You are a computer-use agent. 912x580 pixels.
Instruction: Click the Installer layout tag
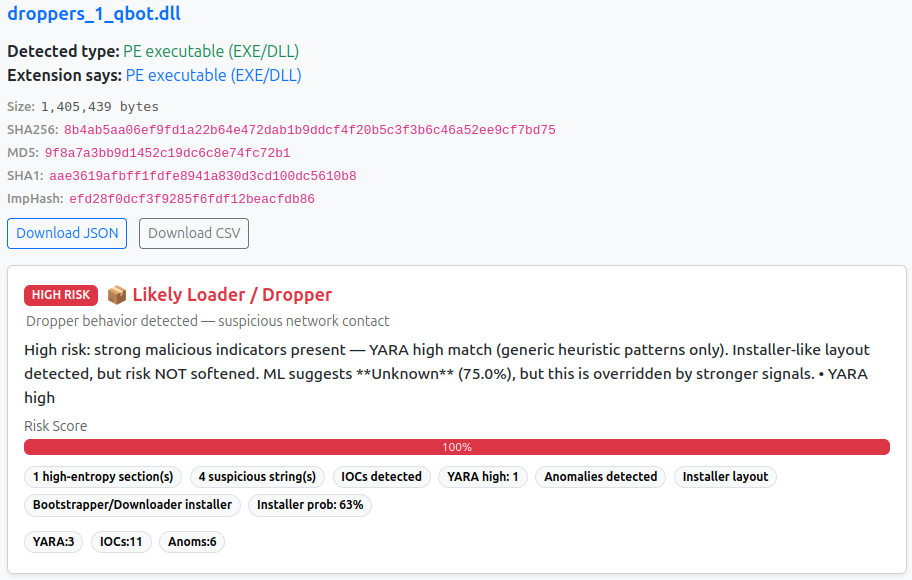[725, 476]
